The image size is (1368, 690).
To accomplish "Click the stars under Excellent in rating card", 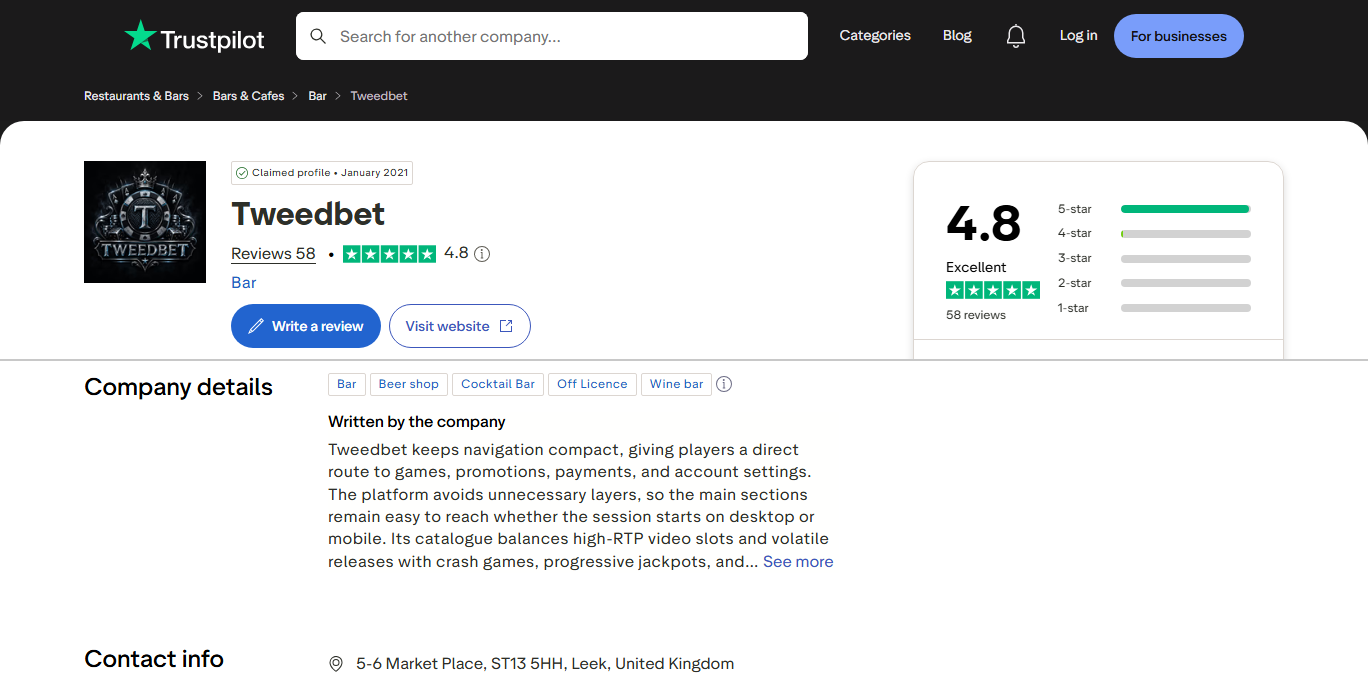I will 993,290.
